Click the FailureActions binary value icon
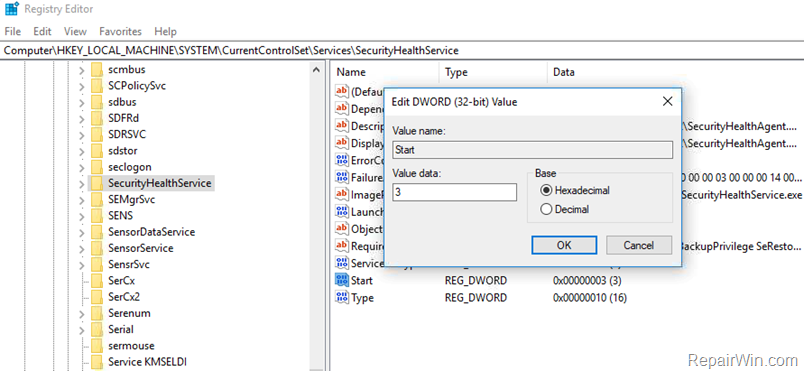Image resolution: width=804 pixels, height=371 pixels. click(x=341, y=177)
